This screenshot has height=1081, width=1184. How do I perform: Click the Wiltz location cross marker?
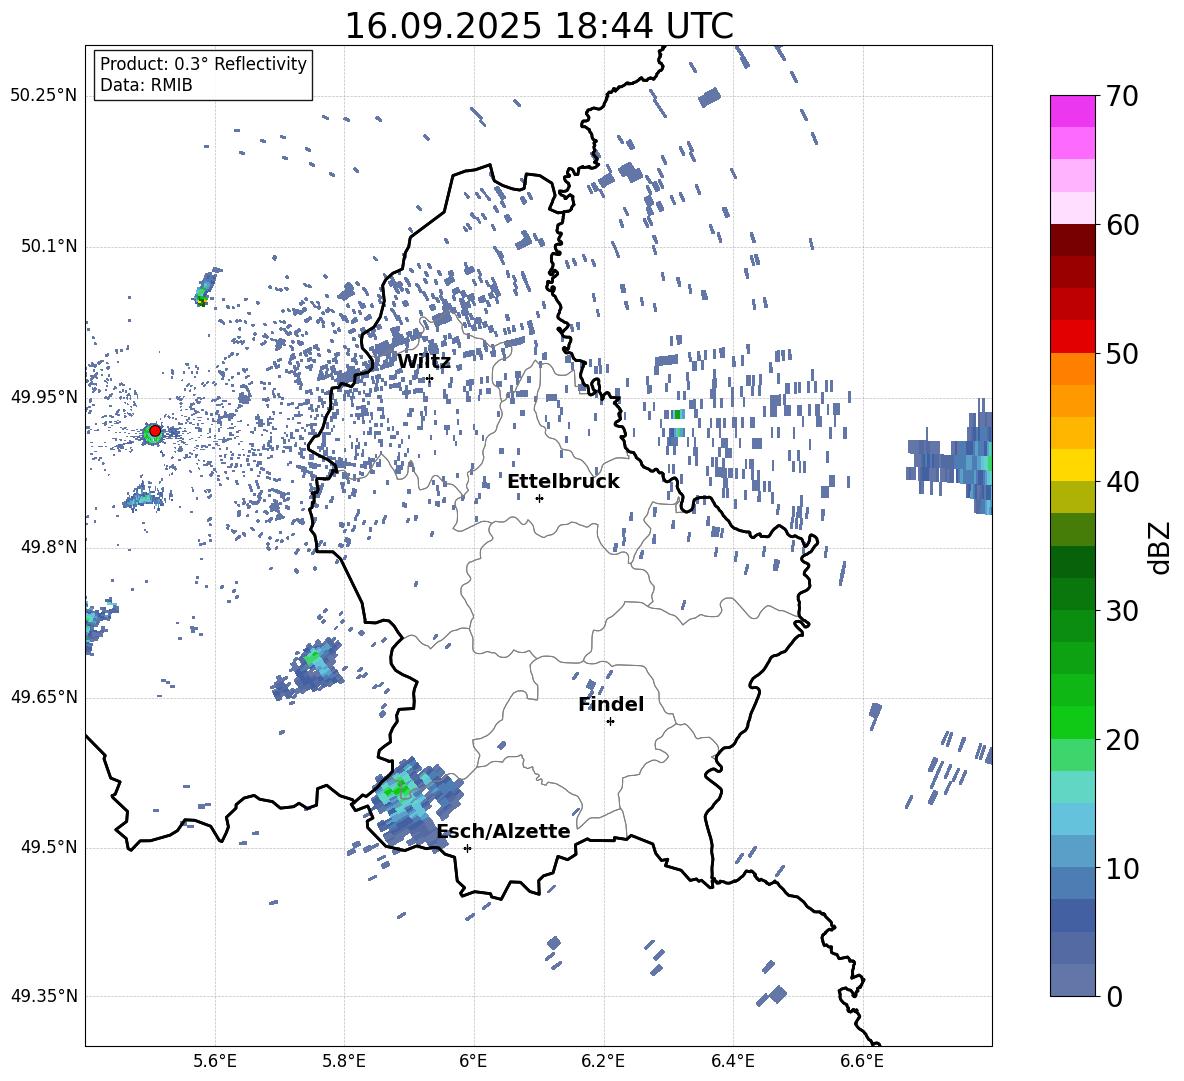point(429,379)
